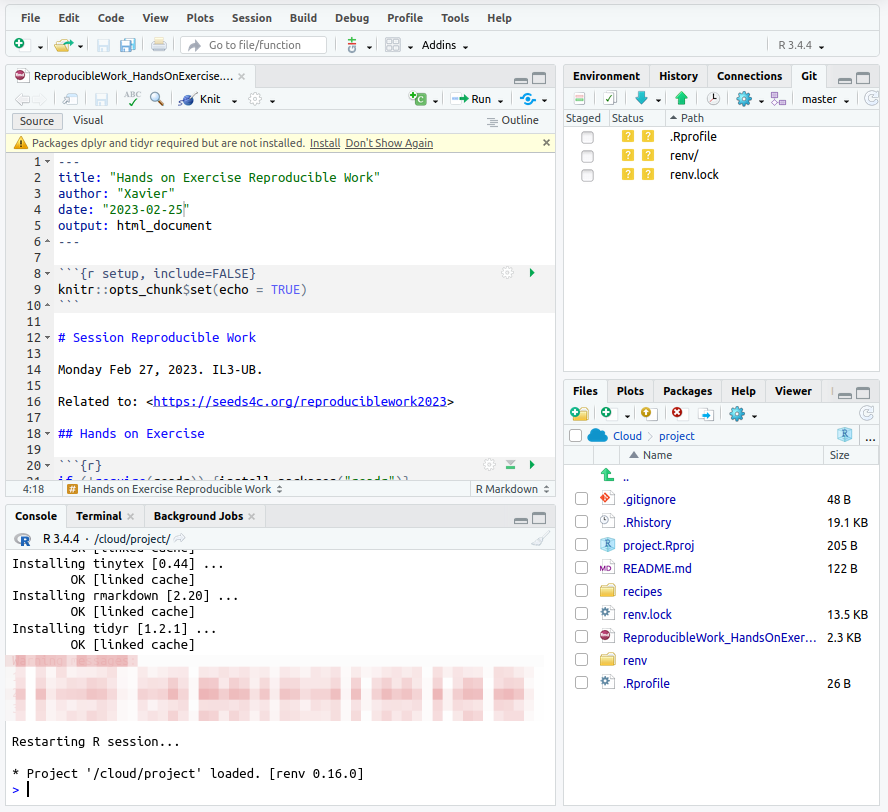Stage the renv.lock file checkbox
The image size is (888, 812).
(x=587, y=176)
